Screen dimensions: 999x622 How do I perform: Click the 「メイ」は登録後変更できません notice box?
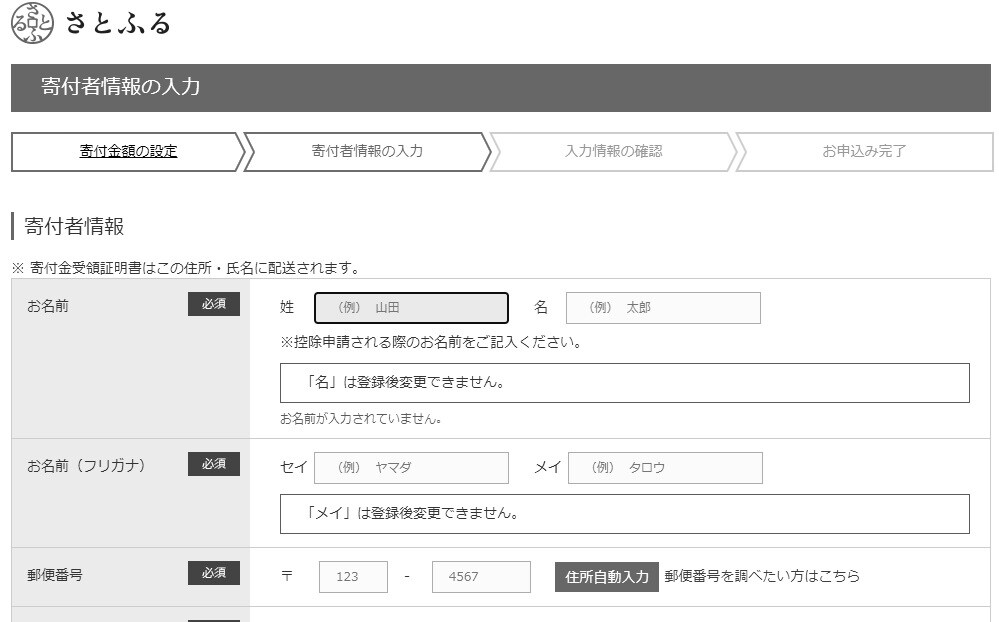pos(624,514)
